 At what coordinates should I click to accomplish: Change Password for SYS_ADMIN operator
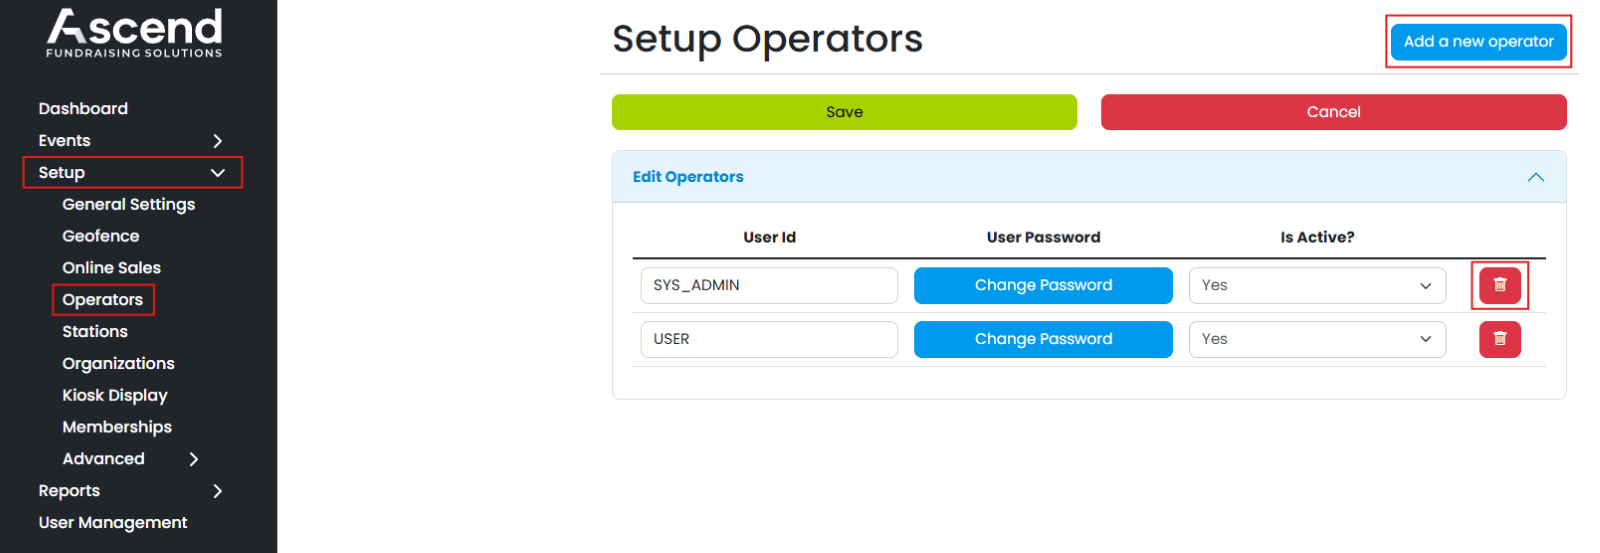pos(1042,285)
